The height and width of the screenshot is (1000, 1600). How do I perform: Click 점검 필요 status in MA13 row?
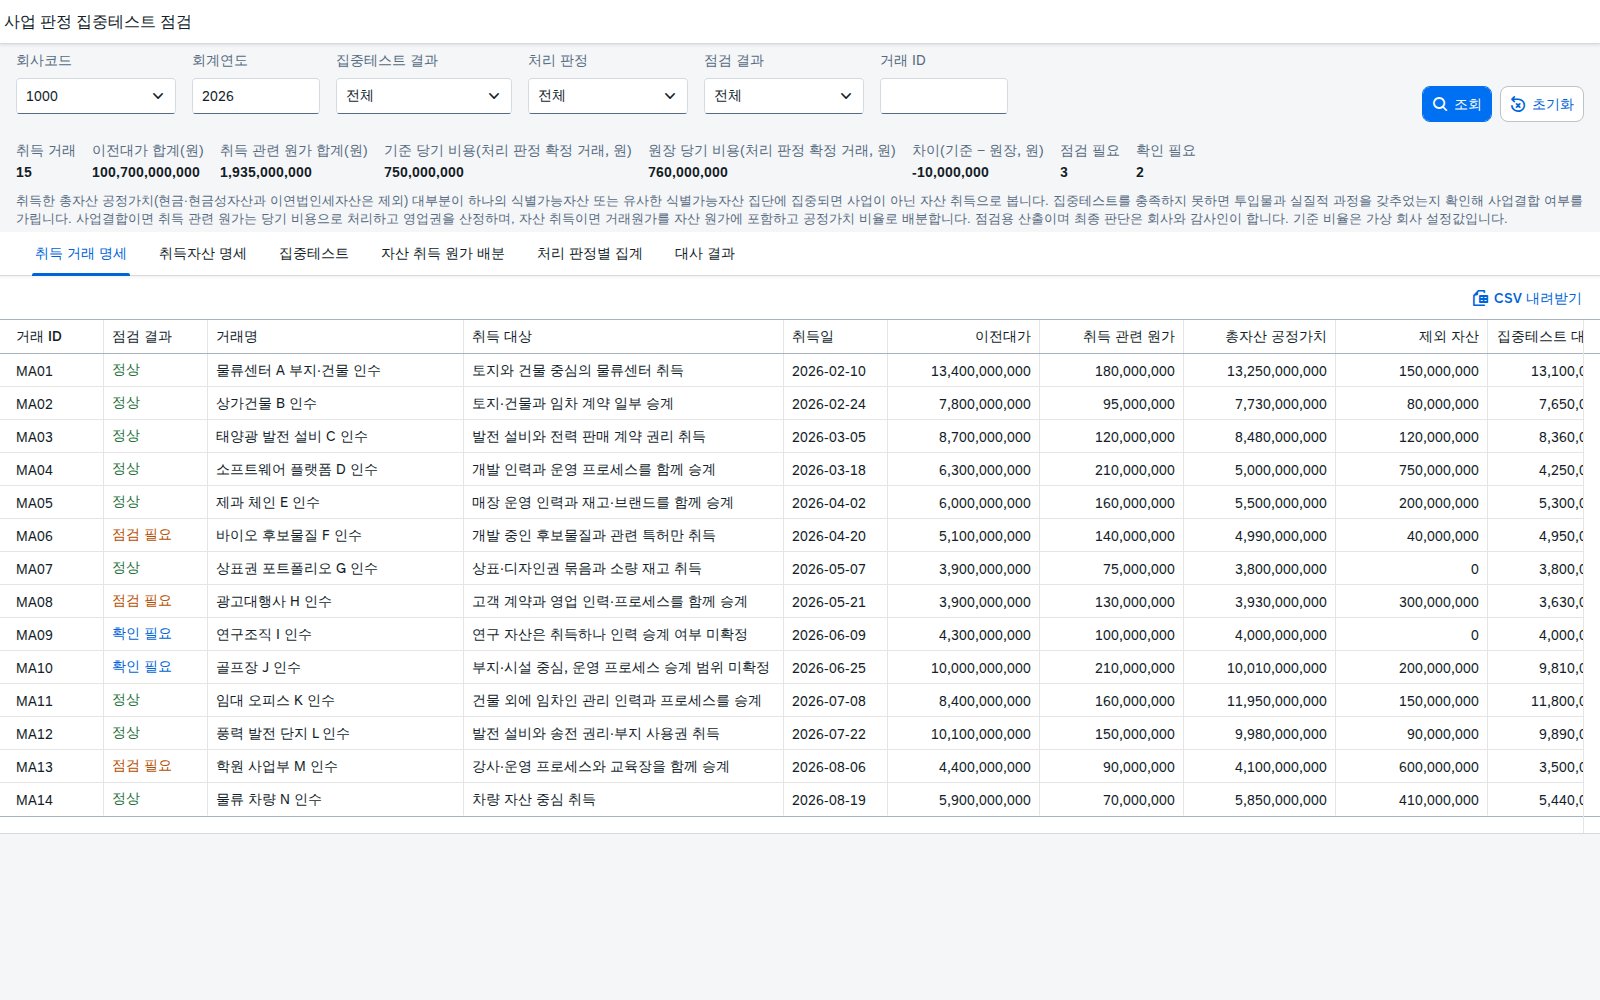142,766
